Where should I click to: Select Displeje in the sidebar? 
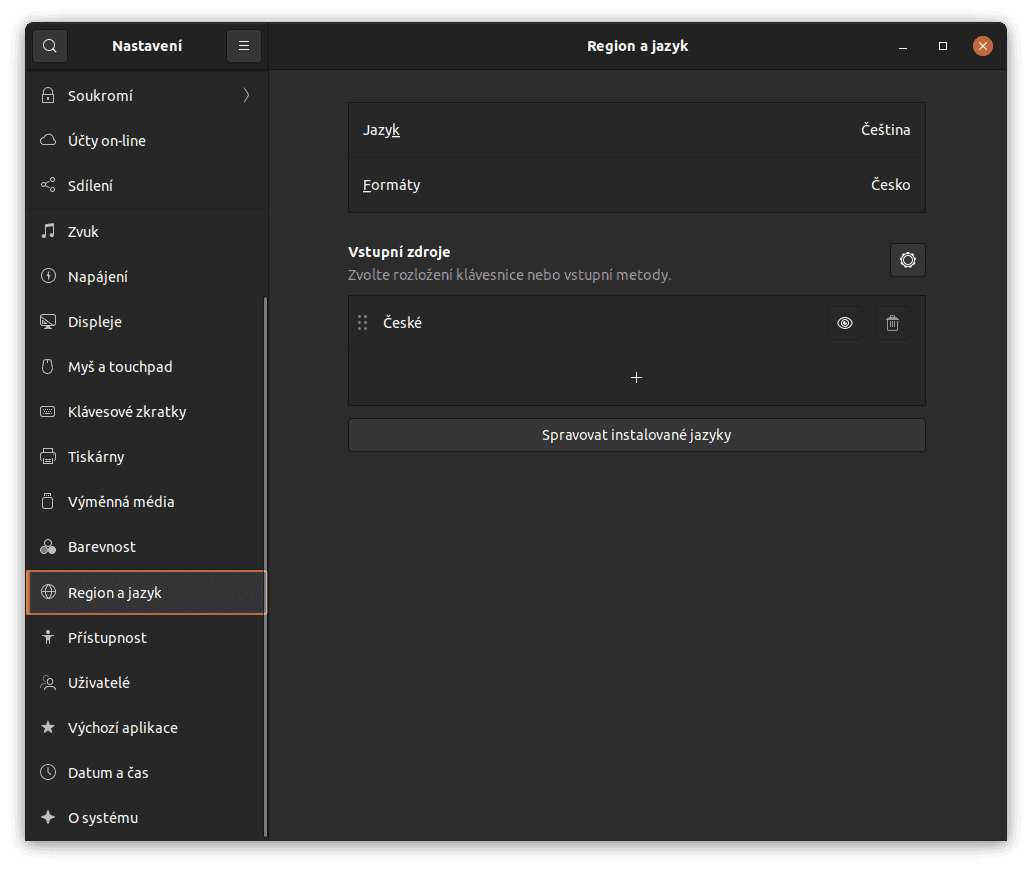click(95, 322)
